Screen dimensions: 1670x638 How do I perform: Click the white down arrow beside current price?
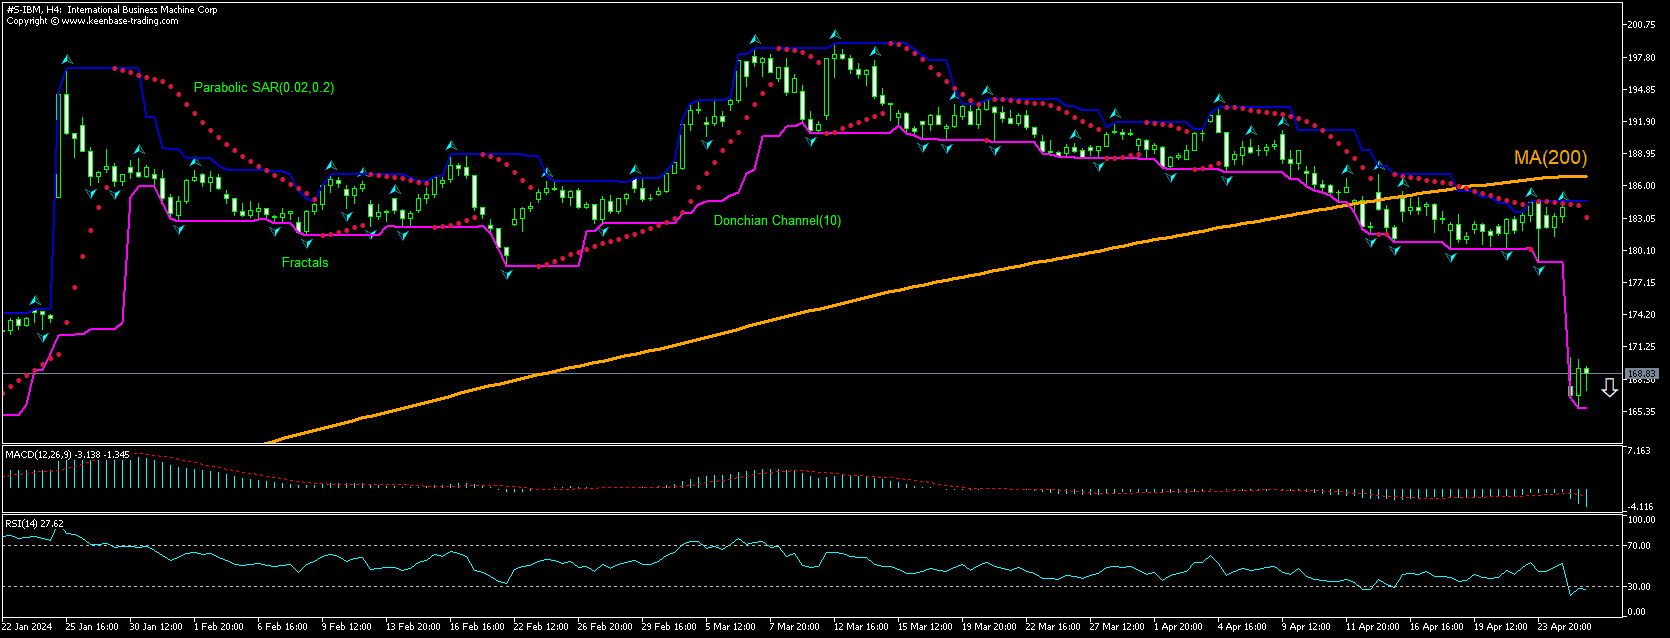[1609, 388]
